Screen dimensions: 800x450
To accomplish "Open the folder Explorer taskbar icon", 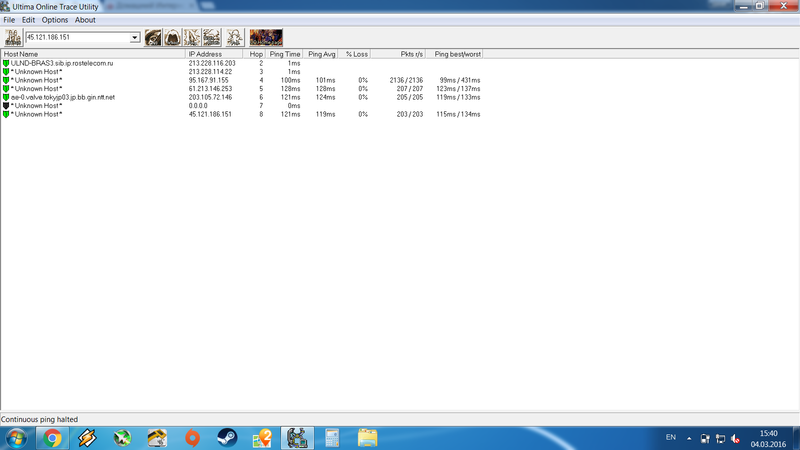I will pos(367,438).
